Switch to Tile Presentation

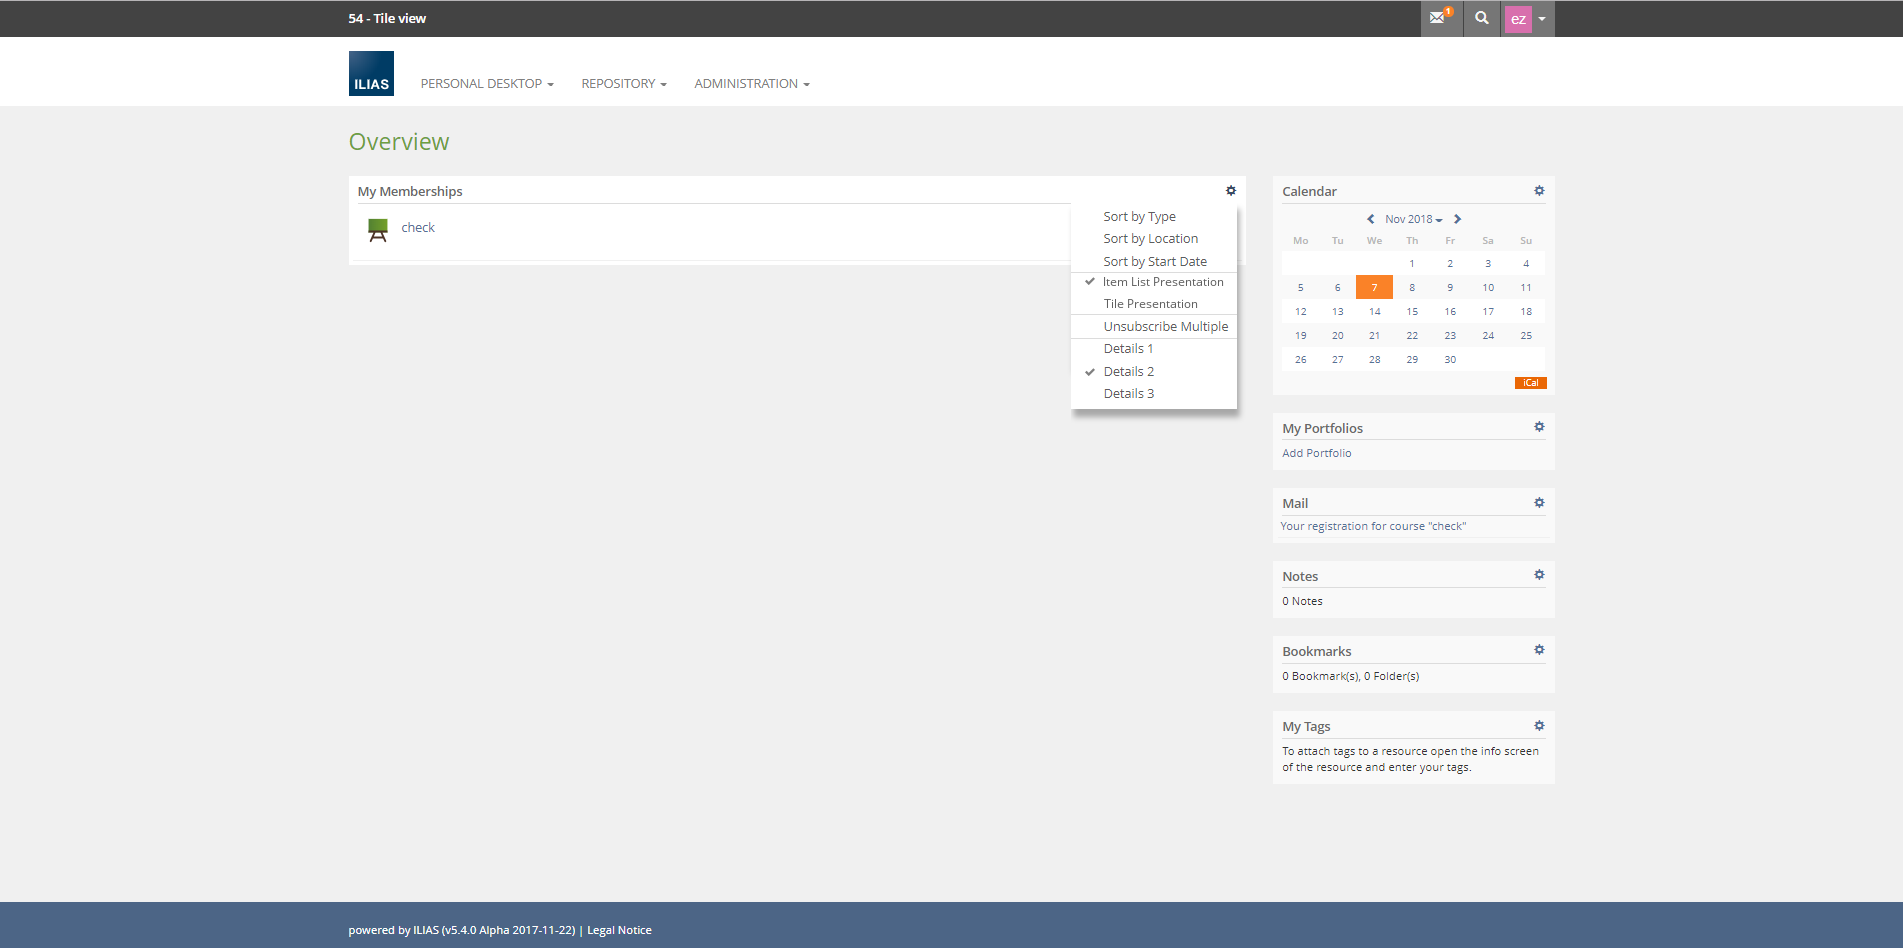(x=1150, y=304)
